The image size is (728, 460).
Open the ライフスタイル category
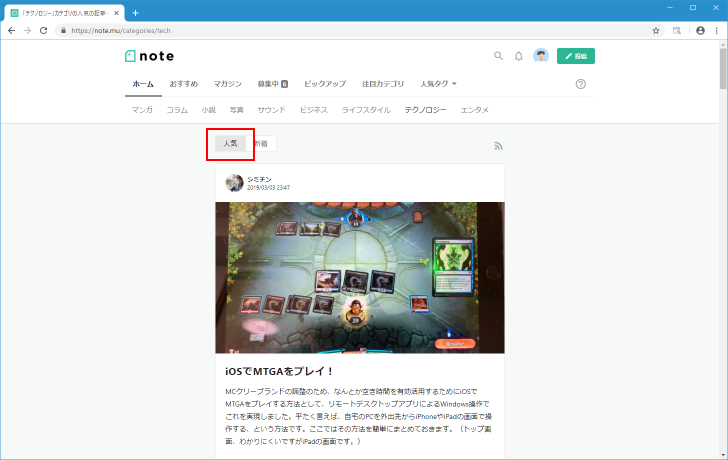coord(366,110)
